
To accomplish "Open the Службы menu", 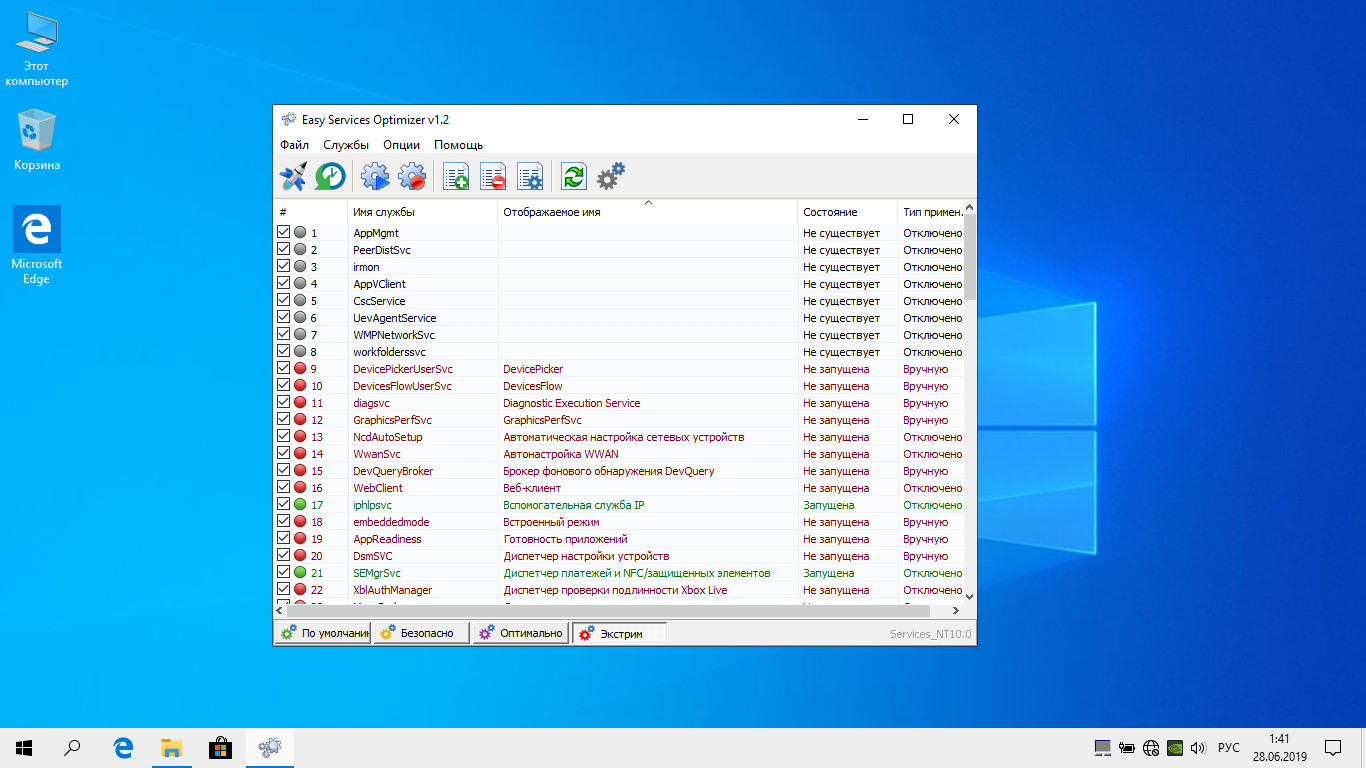I will (346, 145).
